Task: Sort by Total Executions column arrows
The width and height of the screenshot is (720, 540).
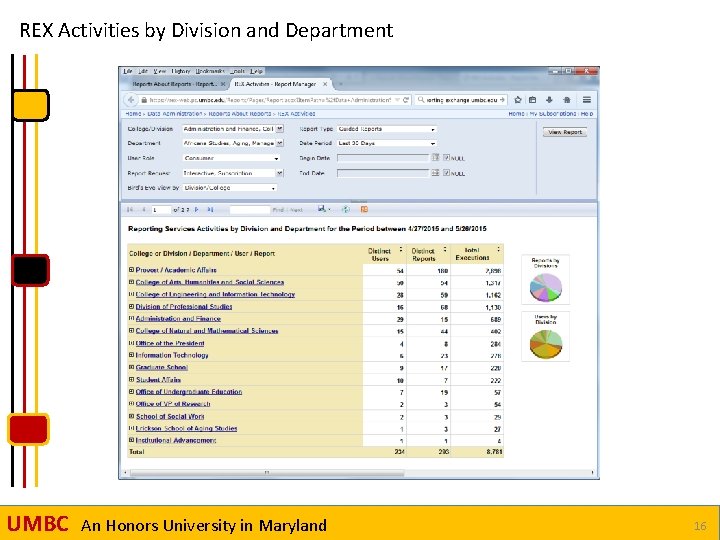Action: click(499, 249)
